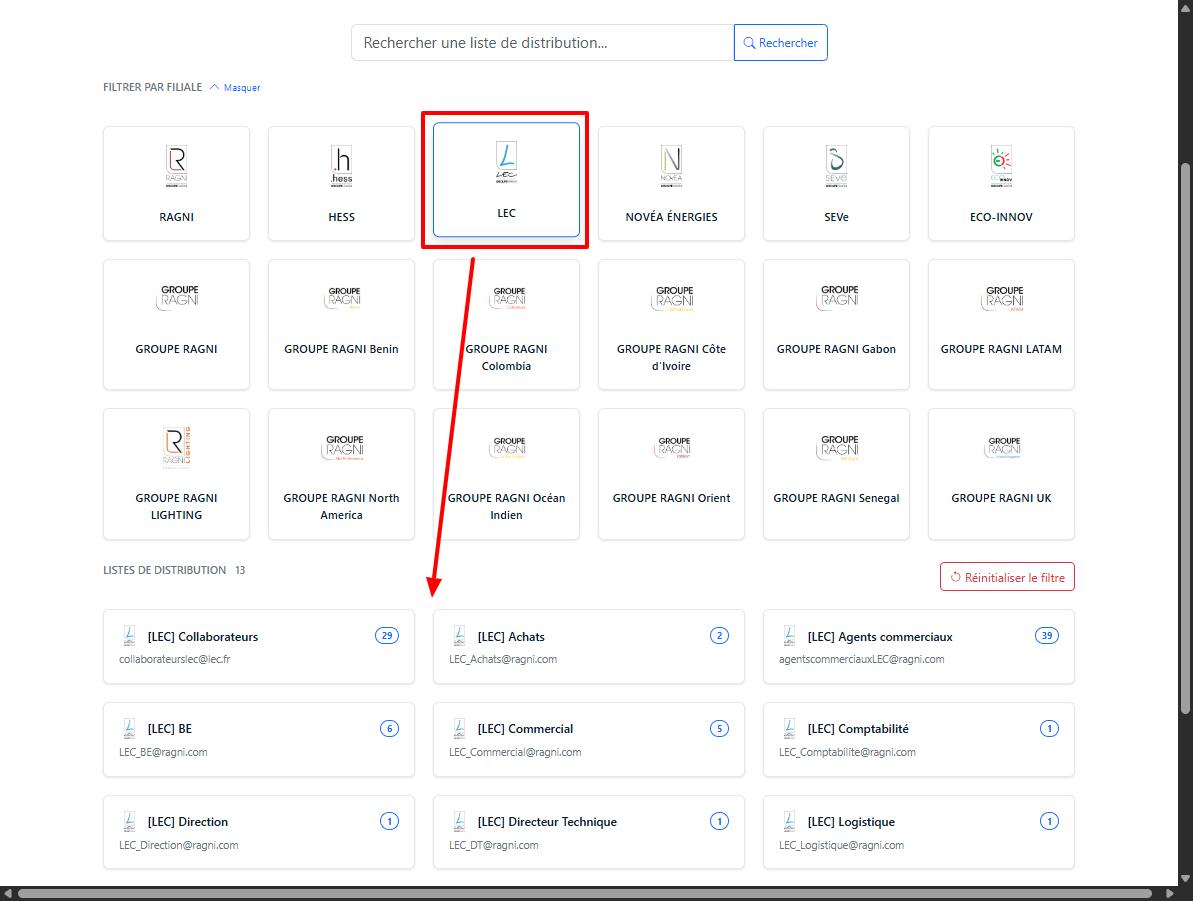1193x901 pixels.
Task: Click the member count badge on Comptabilité
Action: coord(1049,728)
